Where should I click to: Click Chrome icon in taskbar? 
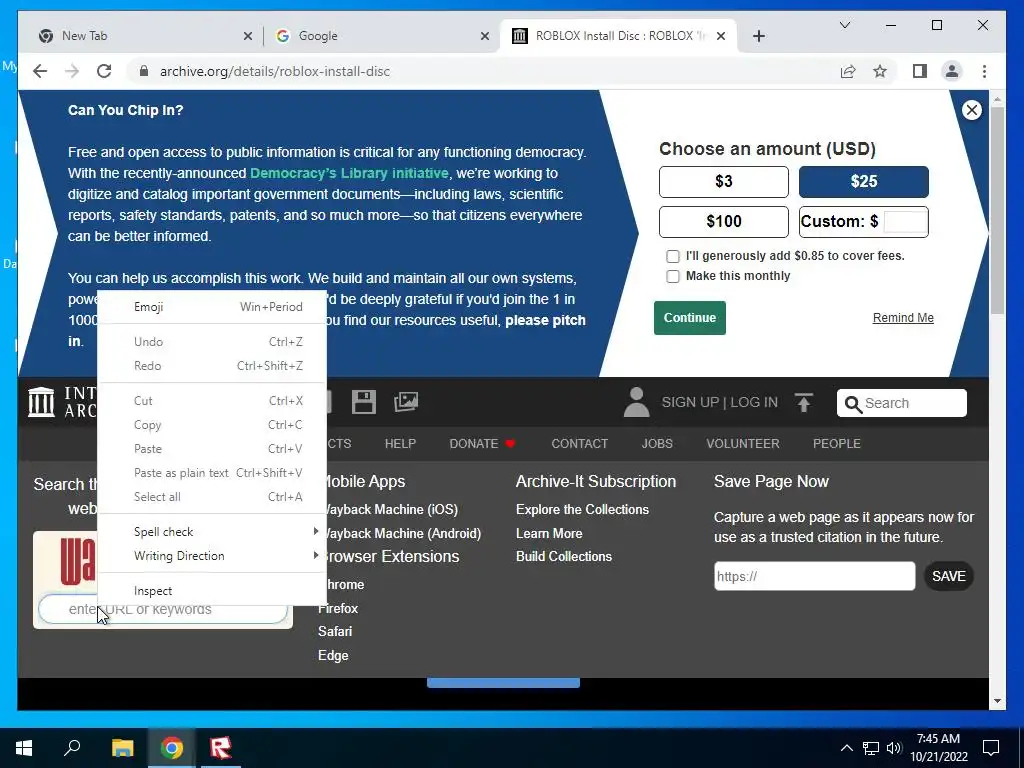[x=172, y=748]
